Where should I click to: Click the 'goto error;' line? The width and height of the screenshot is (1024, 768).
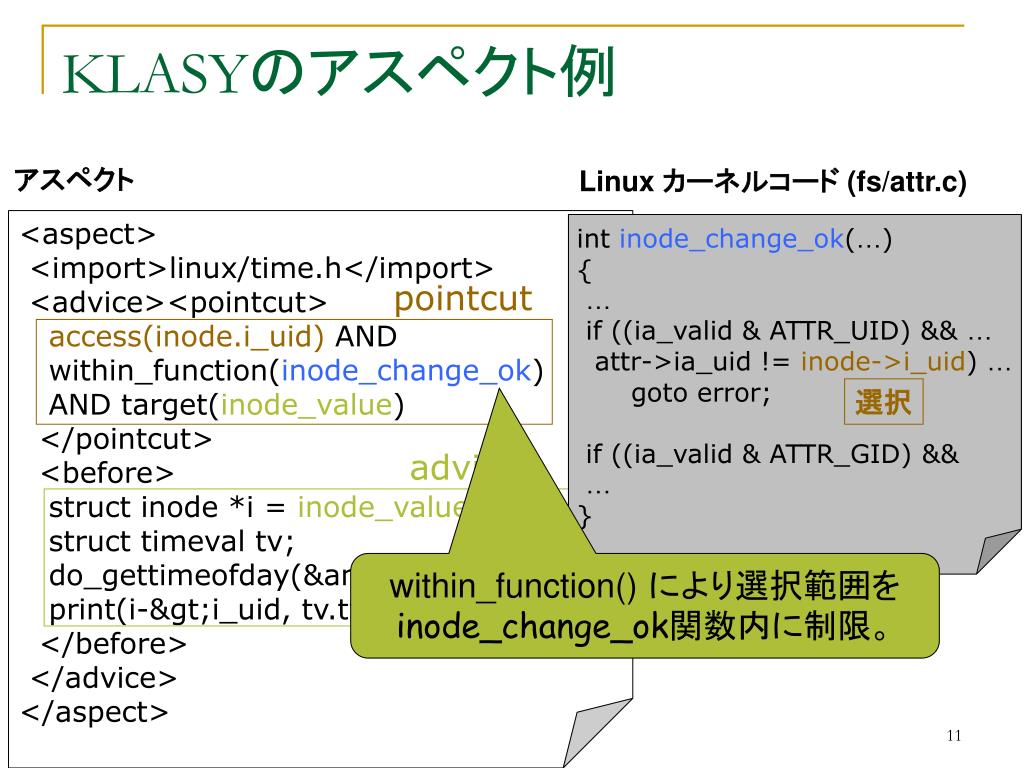tap(701, 393)
